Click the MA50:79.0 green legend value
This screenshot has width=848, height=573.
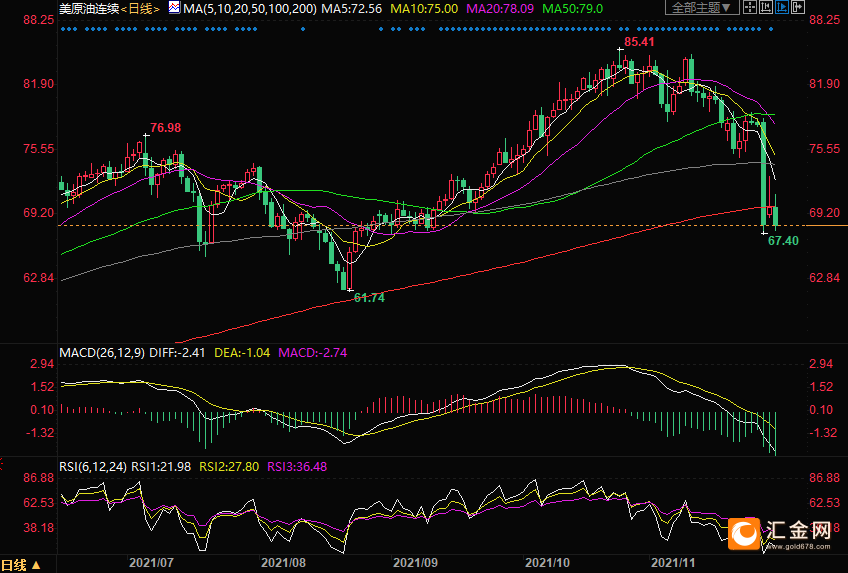point(572,9)
